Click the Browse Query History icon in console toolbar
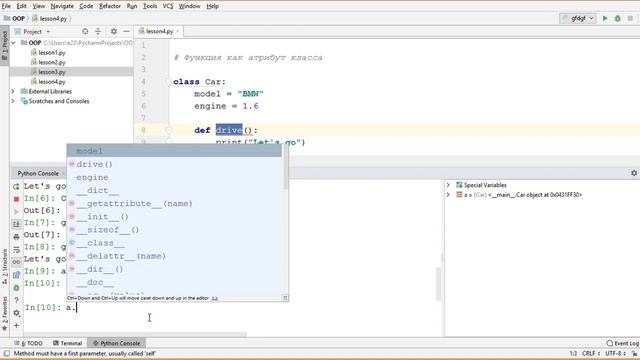Viewport: 640px width, 360px height. point(16,275)
